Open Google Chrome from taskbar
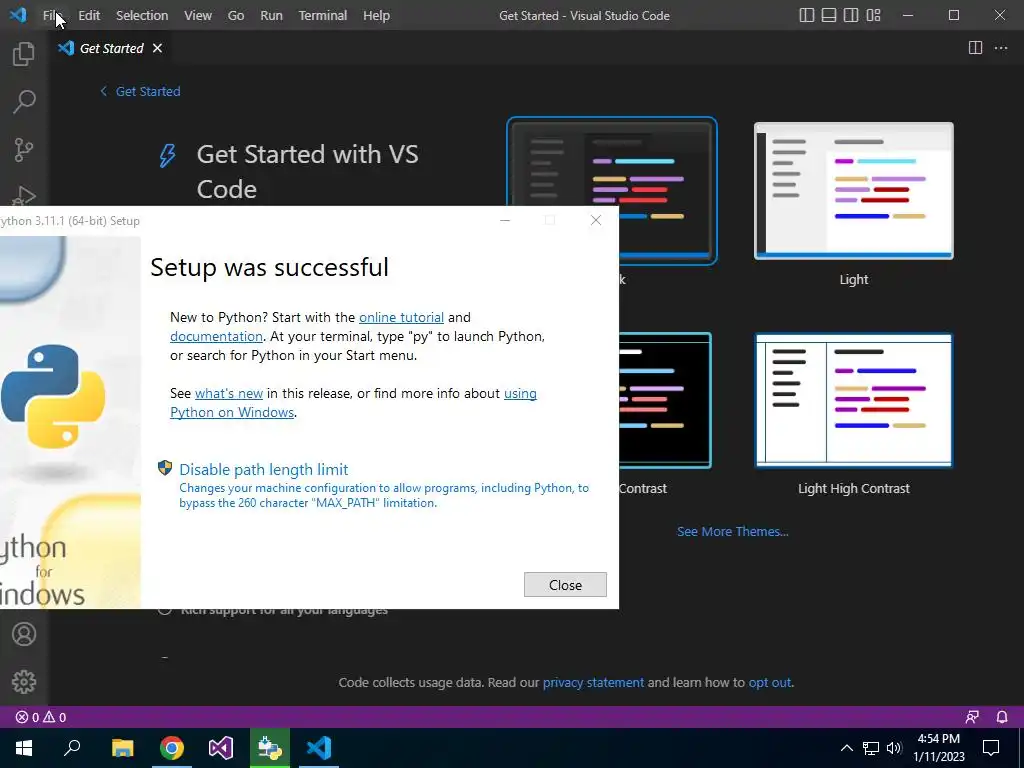 172,748
